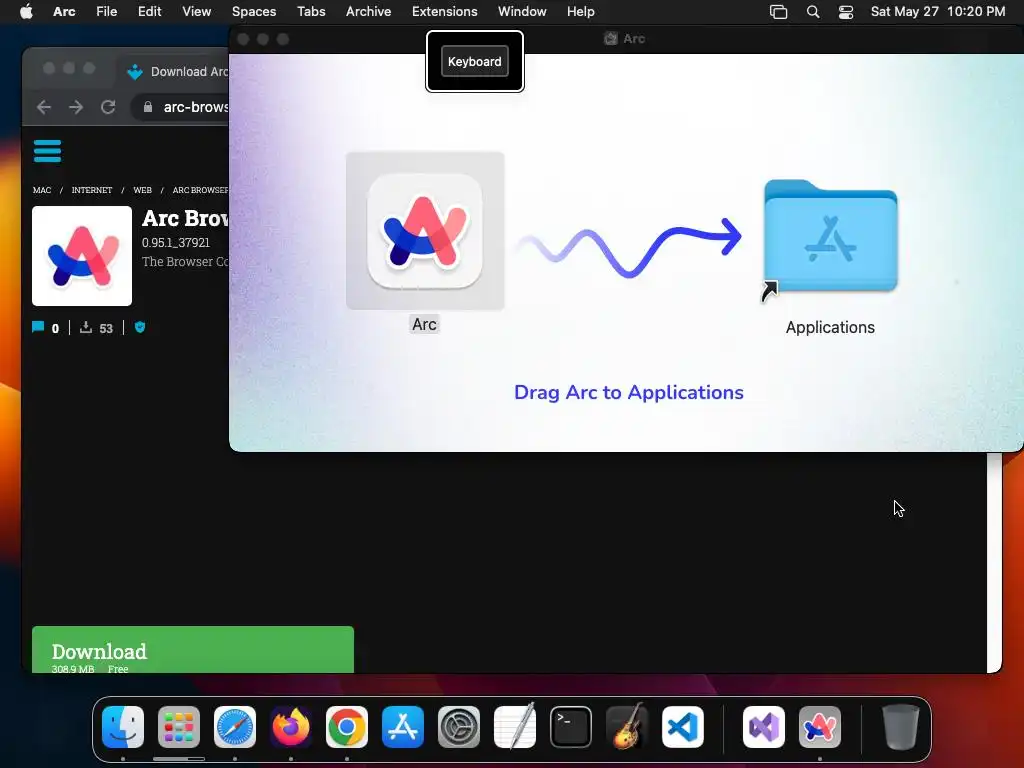
Task: Click the ARC BROWSER breadcrumb link
Action: tap(200, 190)
